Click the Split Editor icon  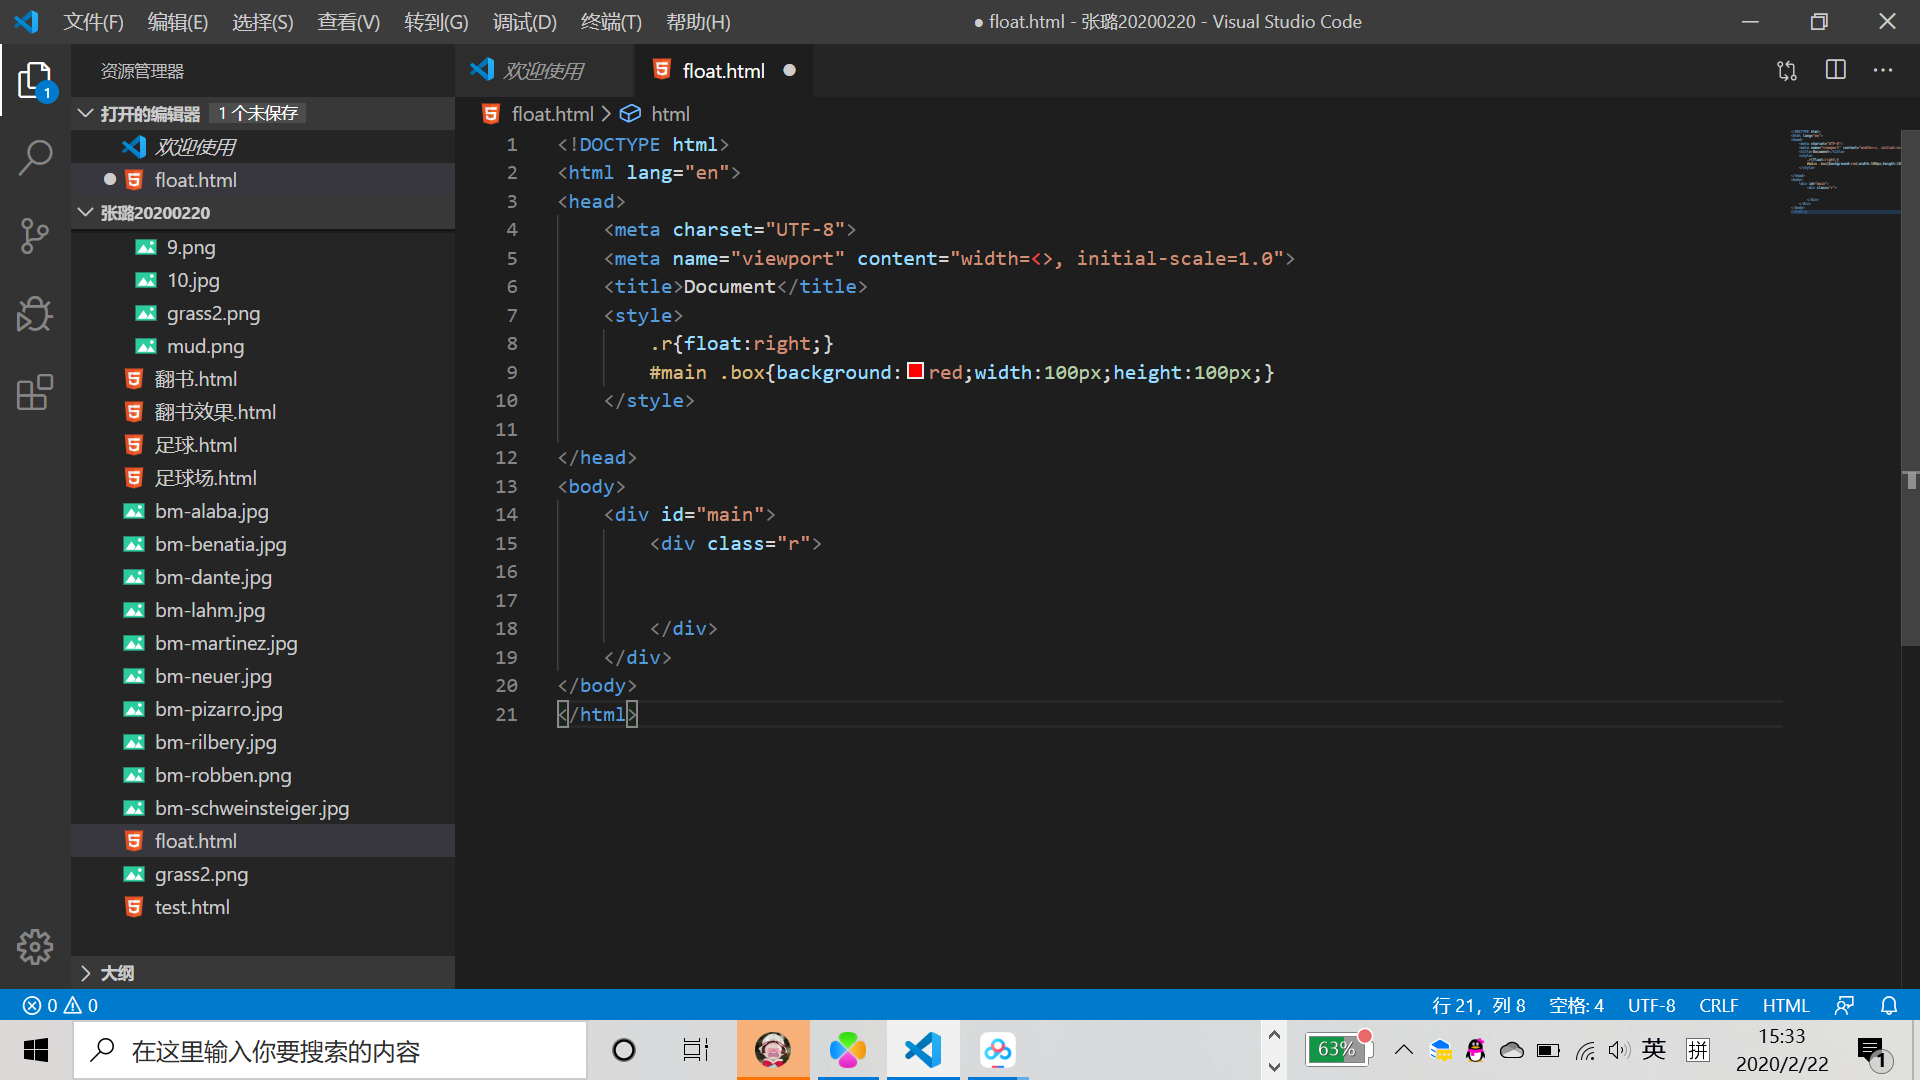pos(1835,70)
